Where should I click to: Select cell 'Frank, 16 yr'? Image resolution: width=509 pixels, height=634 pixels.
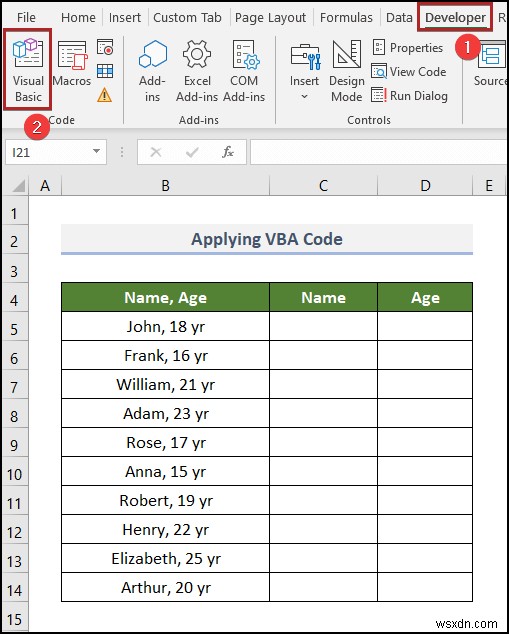pos(165,355)
